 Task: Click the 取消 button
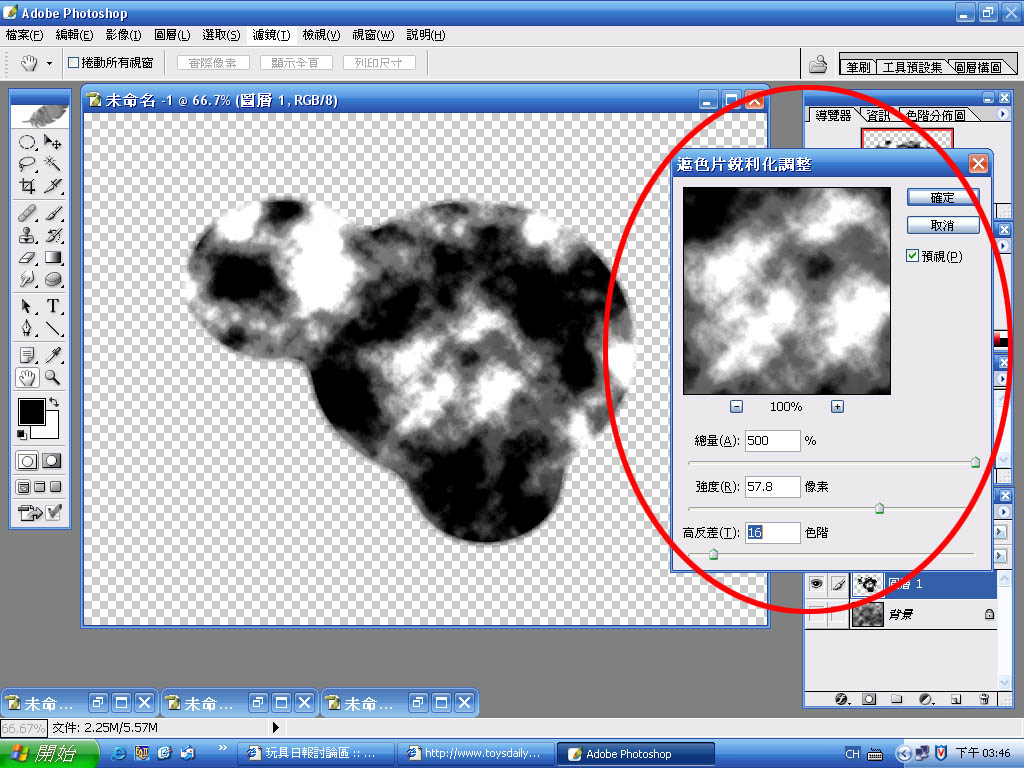pos(942,225)
